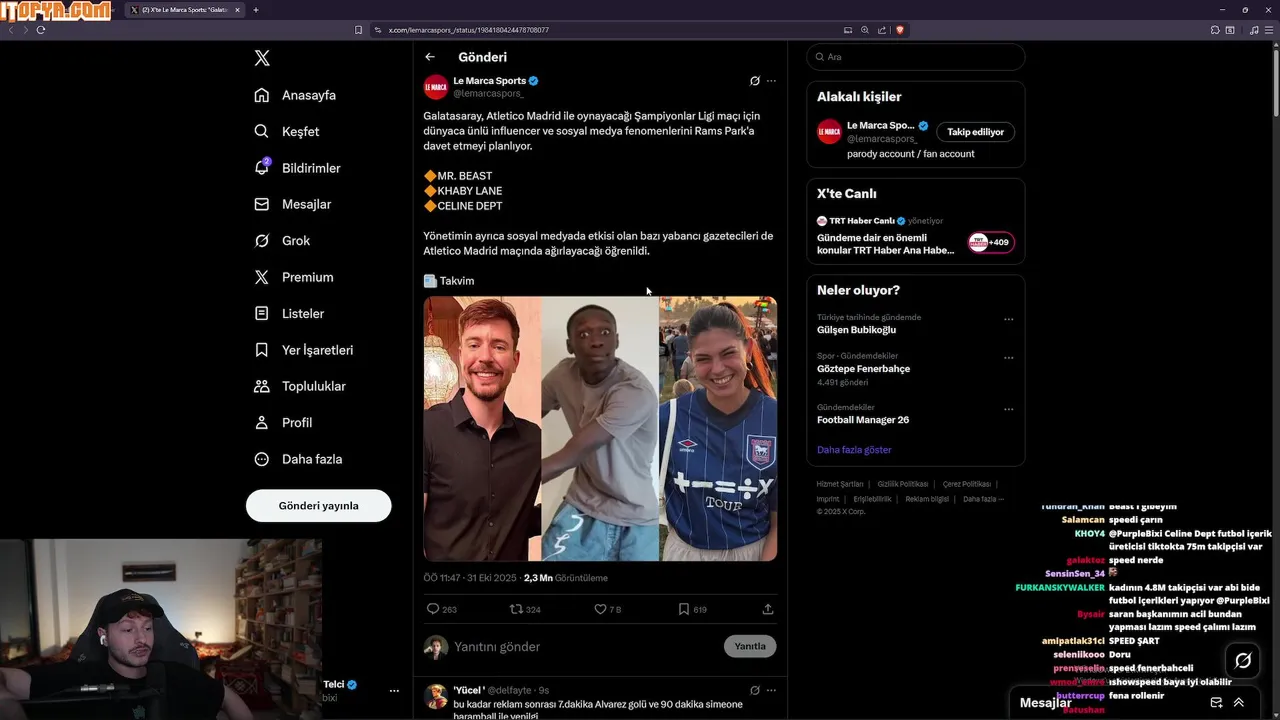Click the browser forward arrow
The image size is (1280, 720).
click(26, 30)
